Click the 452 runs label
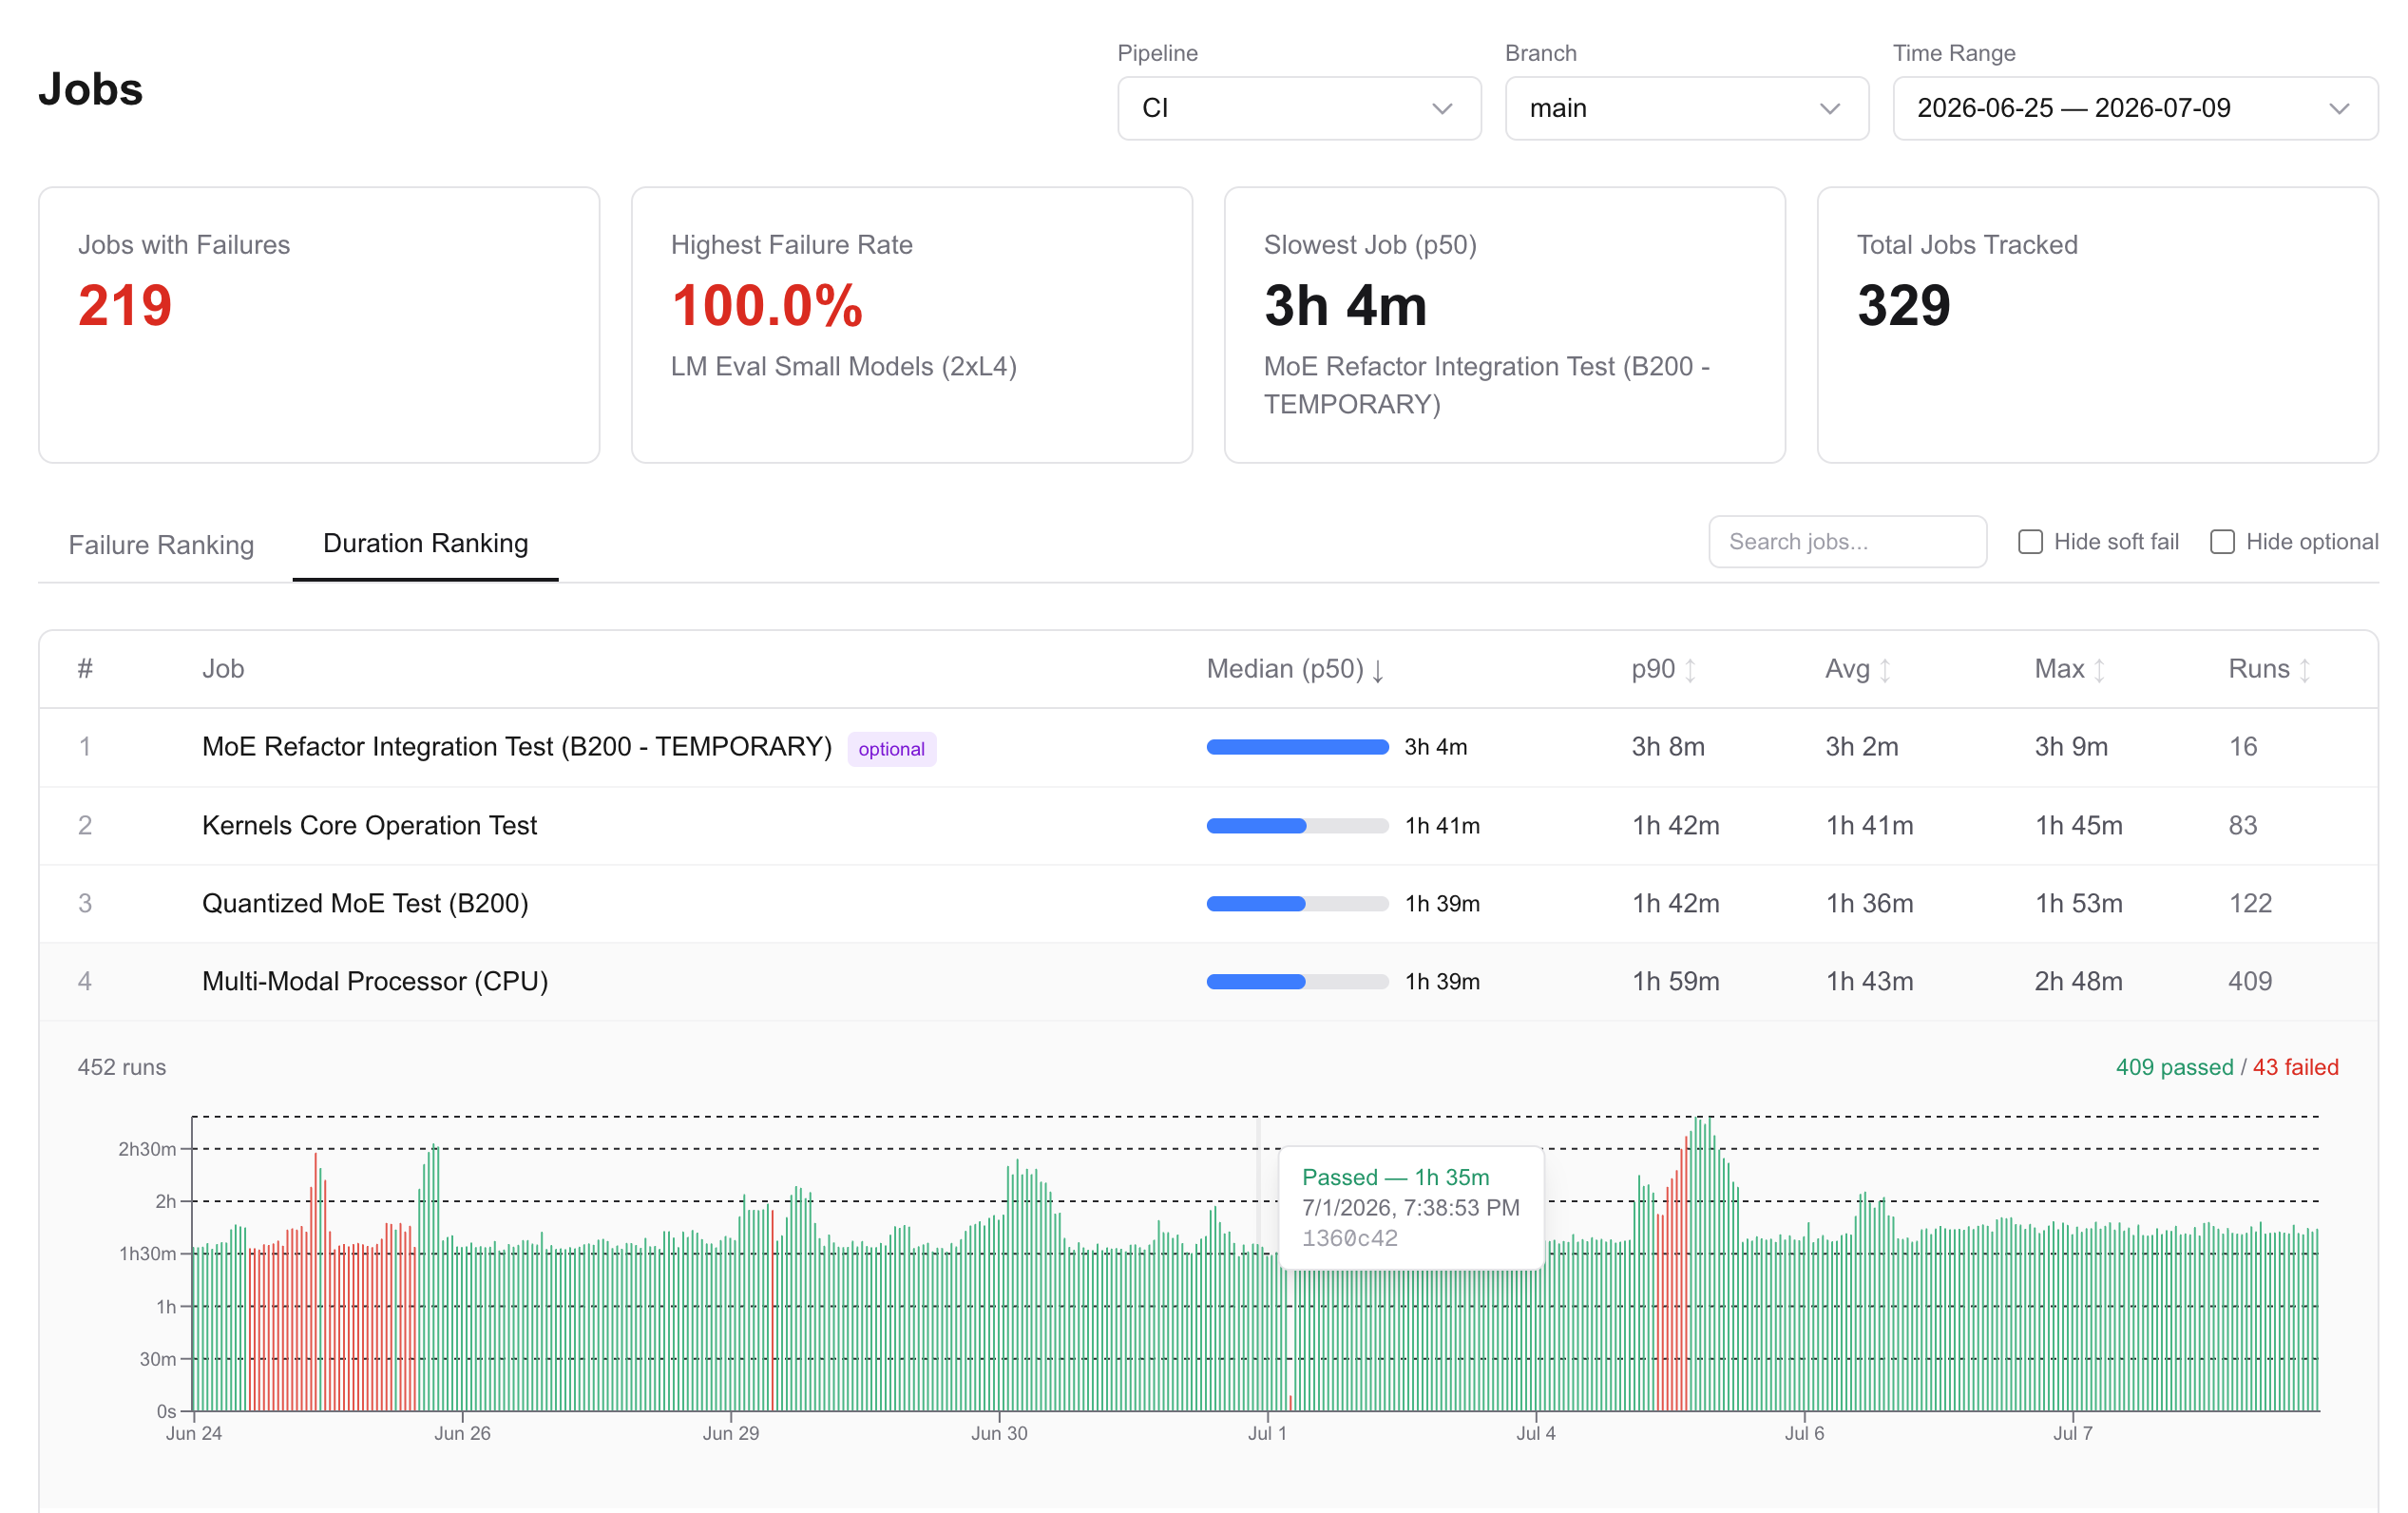2408x1513 pixels. click(122, 1068)
